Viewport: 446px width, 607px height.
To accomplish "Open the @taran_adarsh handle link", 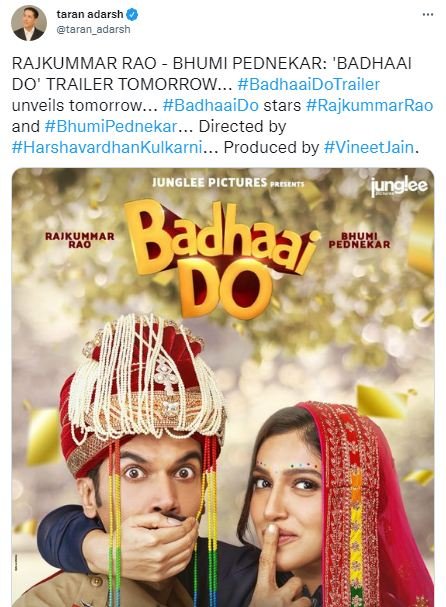I will [93, 29].
